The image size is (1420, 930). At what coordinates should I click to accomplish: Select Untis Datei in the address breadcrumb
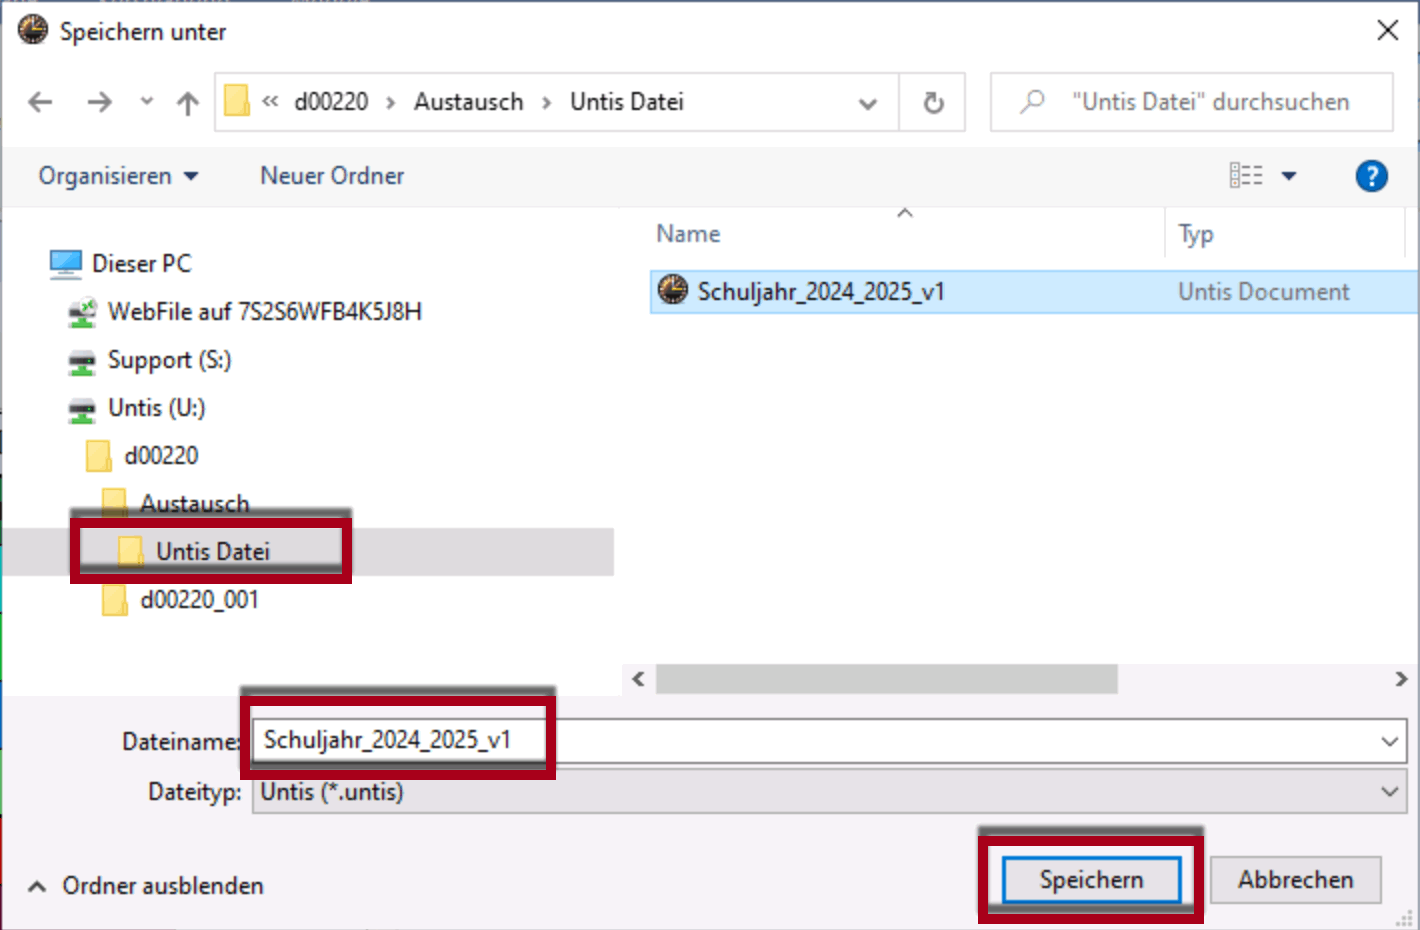(x=627, y=102)
